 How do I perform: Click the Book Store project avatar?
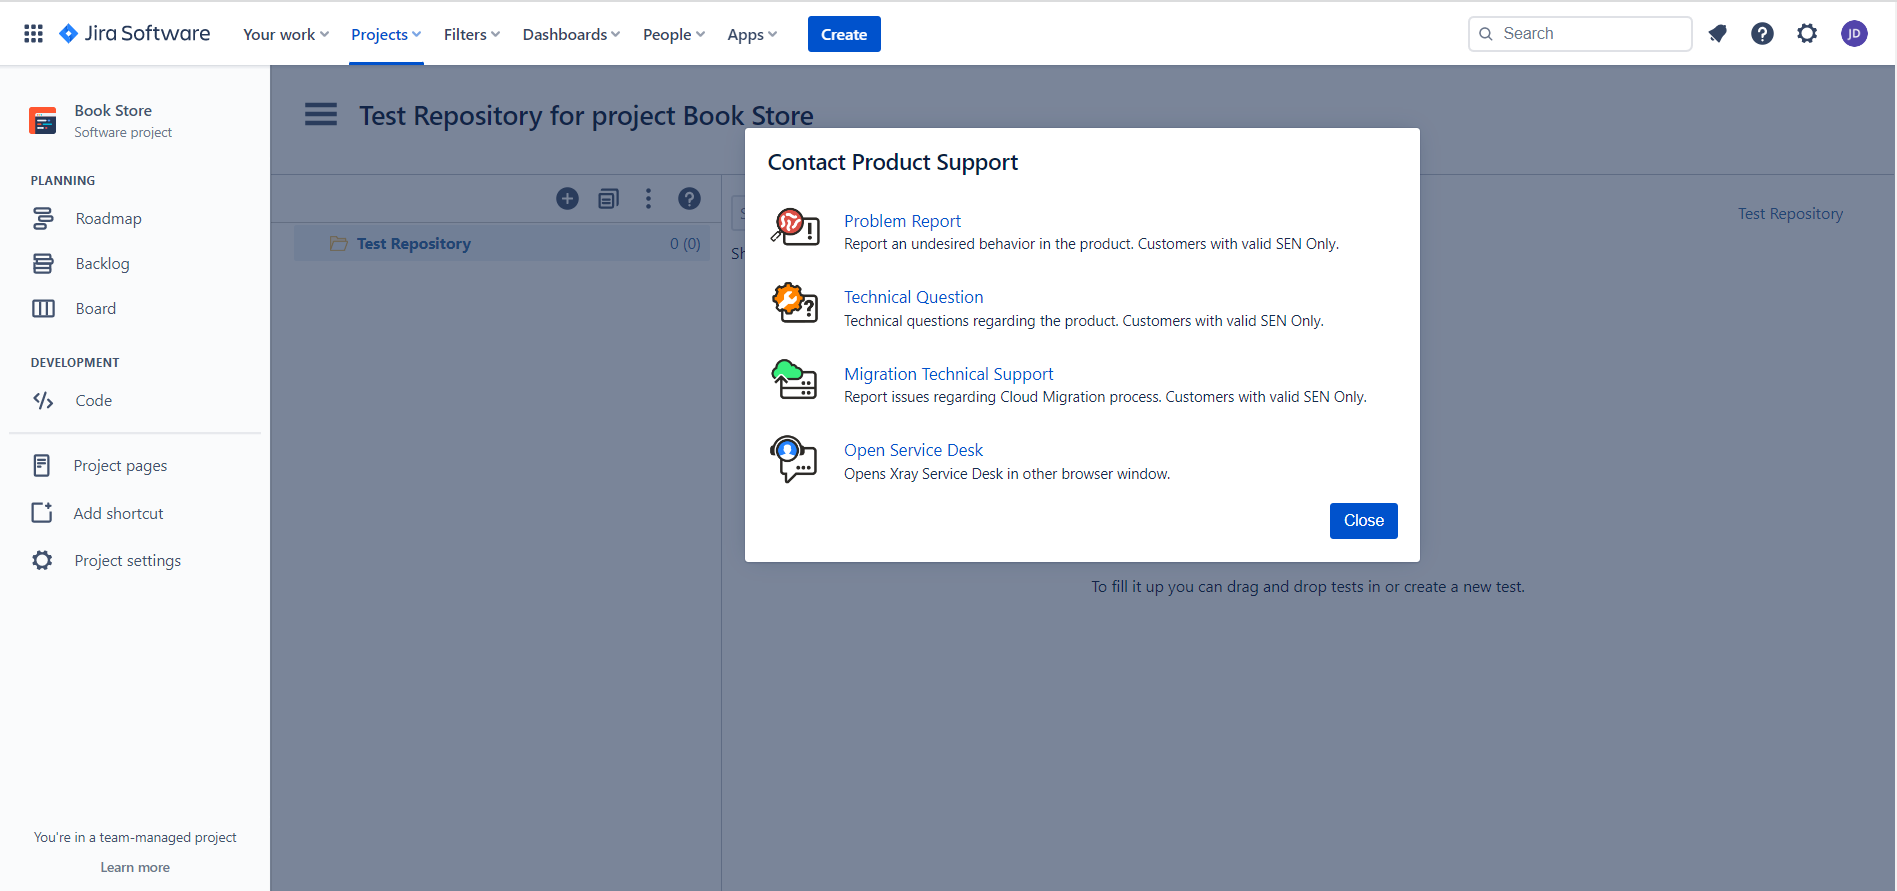coord(43,121)
